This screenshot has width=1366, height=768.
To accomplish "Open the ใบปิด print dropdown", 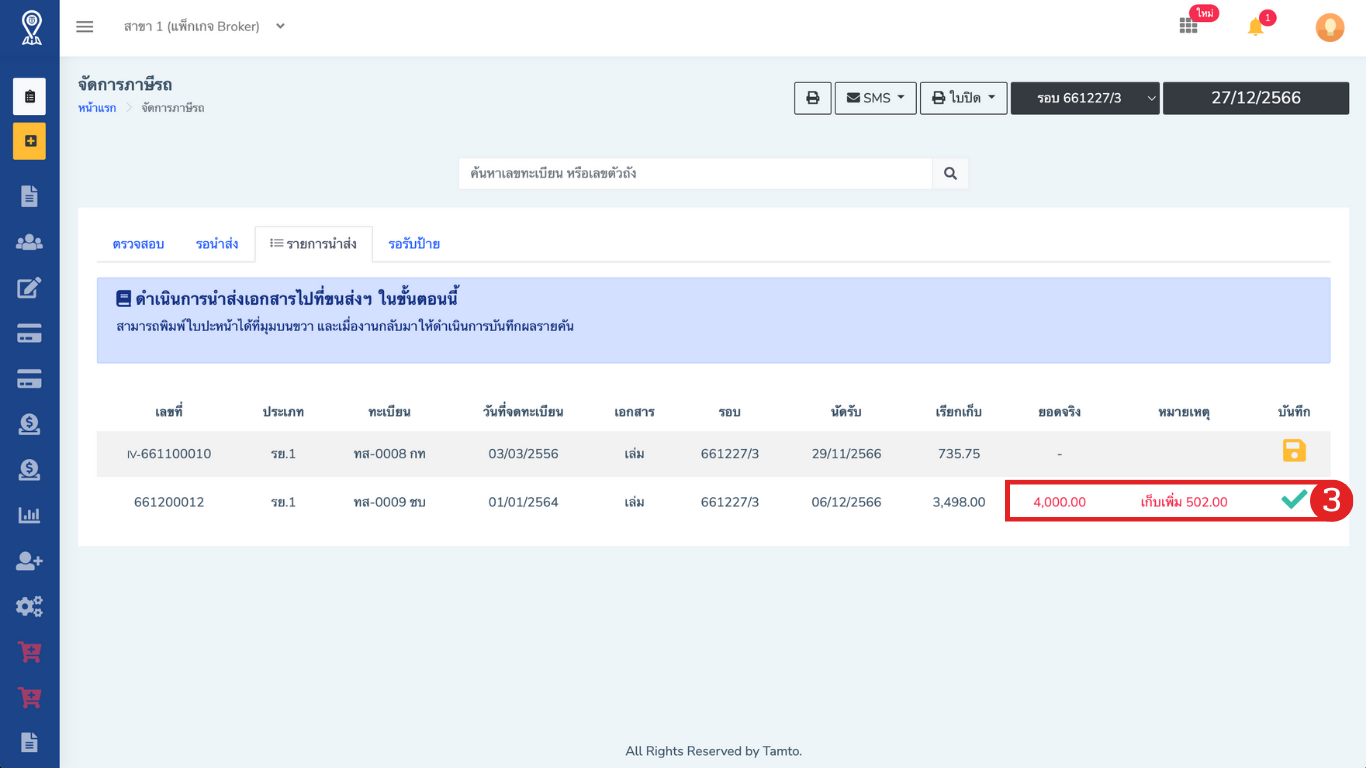I will (964, 98).
